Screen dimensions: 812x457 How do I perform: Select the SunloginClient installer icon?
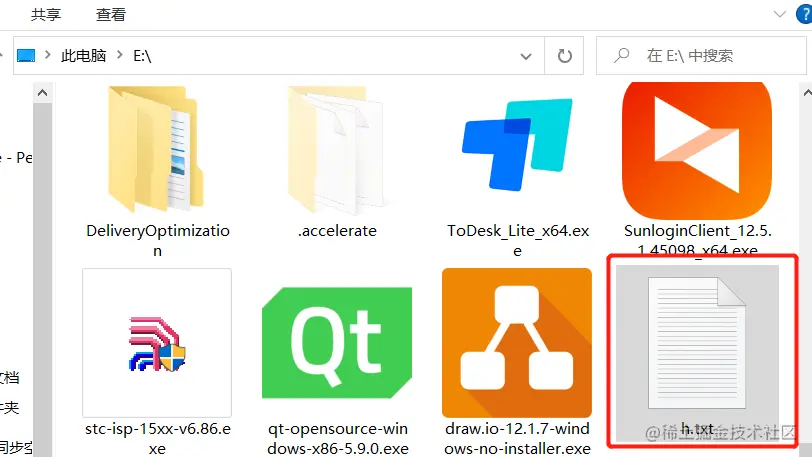pos(697,151)
